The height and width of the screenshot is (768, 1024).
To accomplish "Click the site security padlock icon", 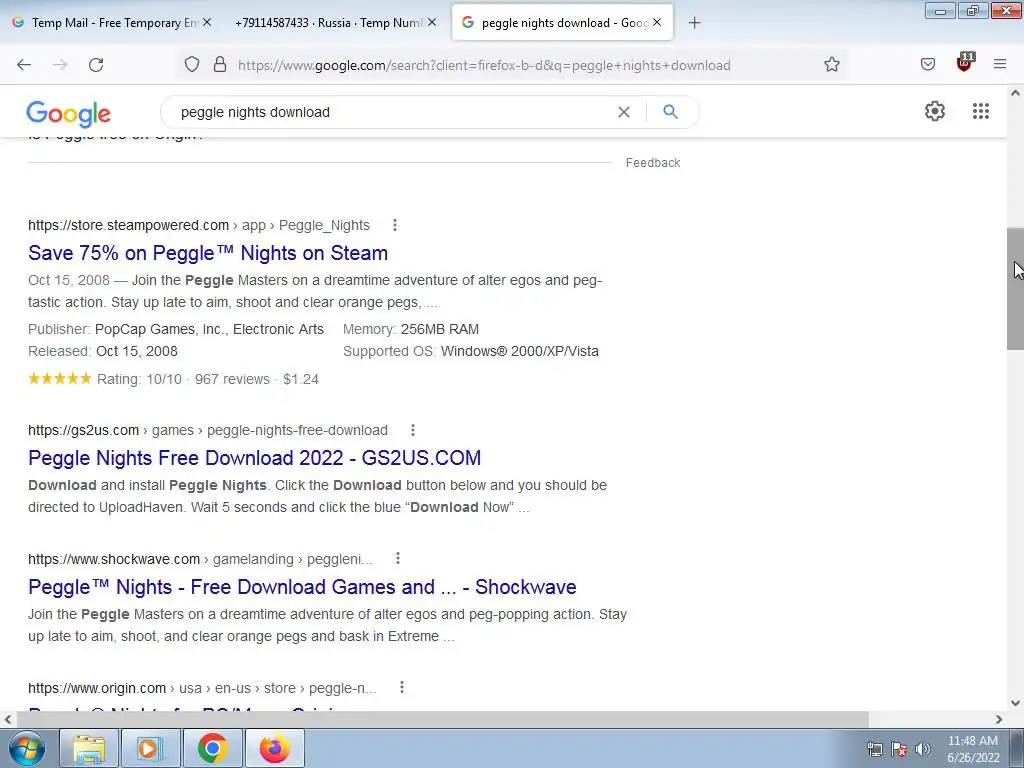I will (220, 65).
